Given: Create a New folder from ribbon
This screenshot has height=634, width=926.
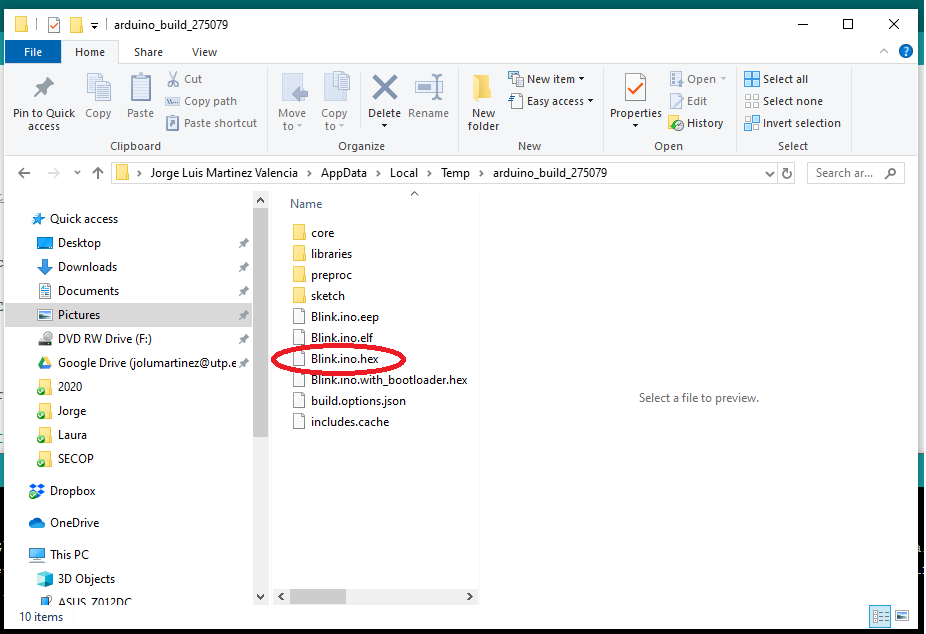Looking at the screenshot, I should [483, 100].
